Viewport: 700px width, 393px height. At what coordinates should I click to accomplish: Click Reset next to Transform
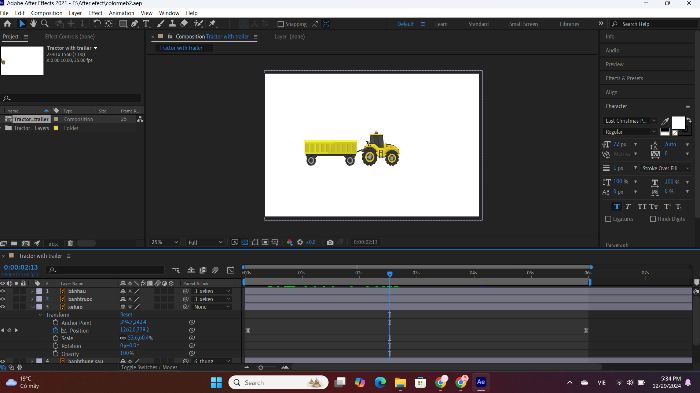pyautogui.click(x=126, y=315)
